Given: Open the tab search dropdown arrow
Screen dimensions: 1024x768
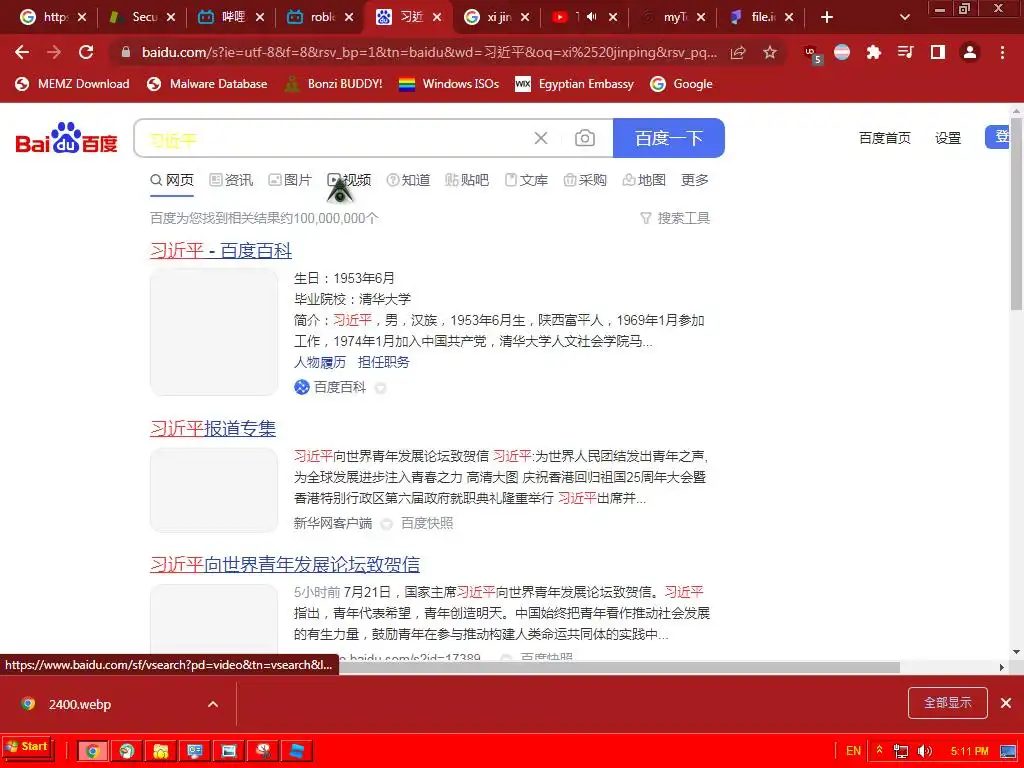Looking at the screenshot, I should (x=905, y=17).
